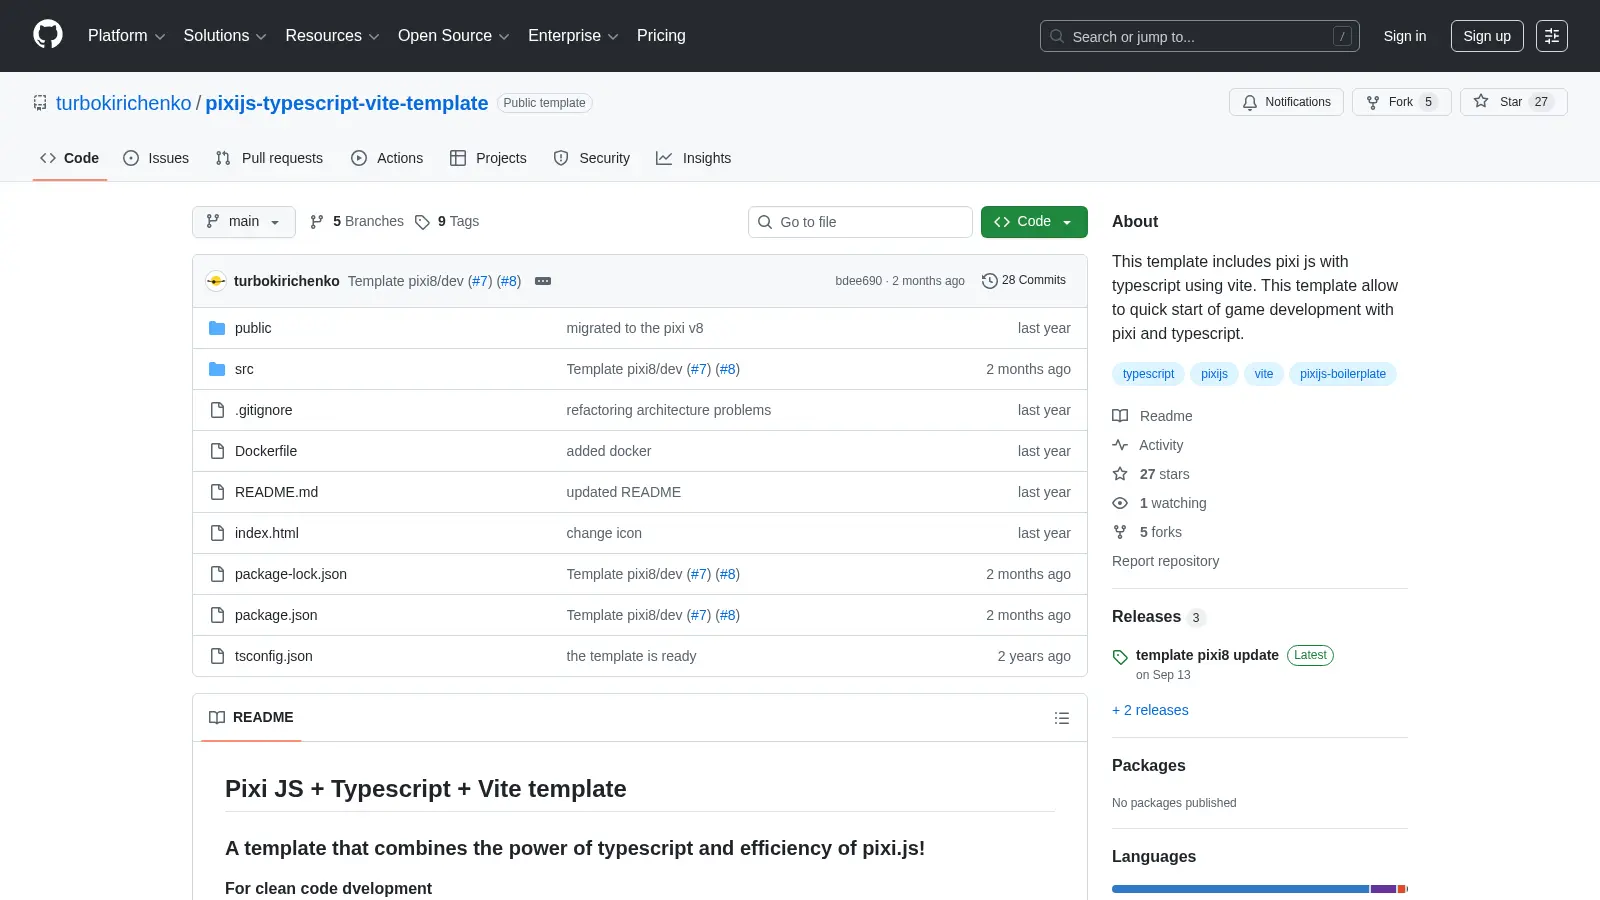Expand the Open Source menu
Screen dimensions: 1600x900
pyautogui.click(x=454, y=36)
